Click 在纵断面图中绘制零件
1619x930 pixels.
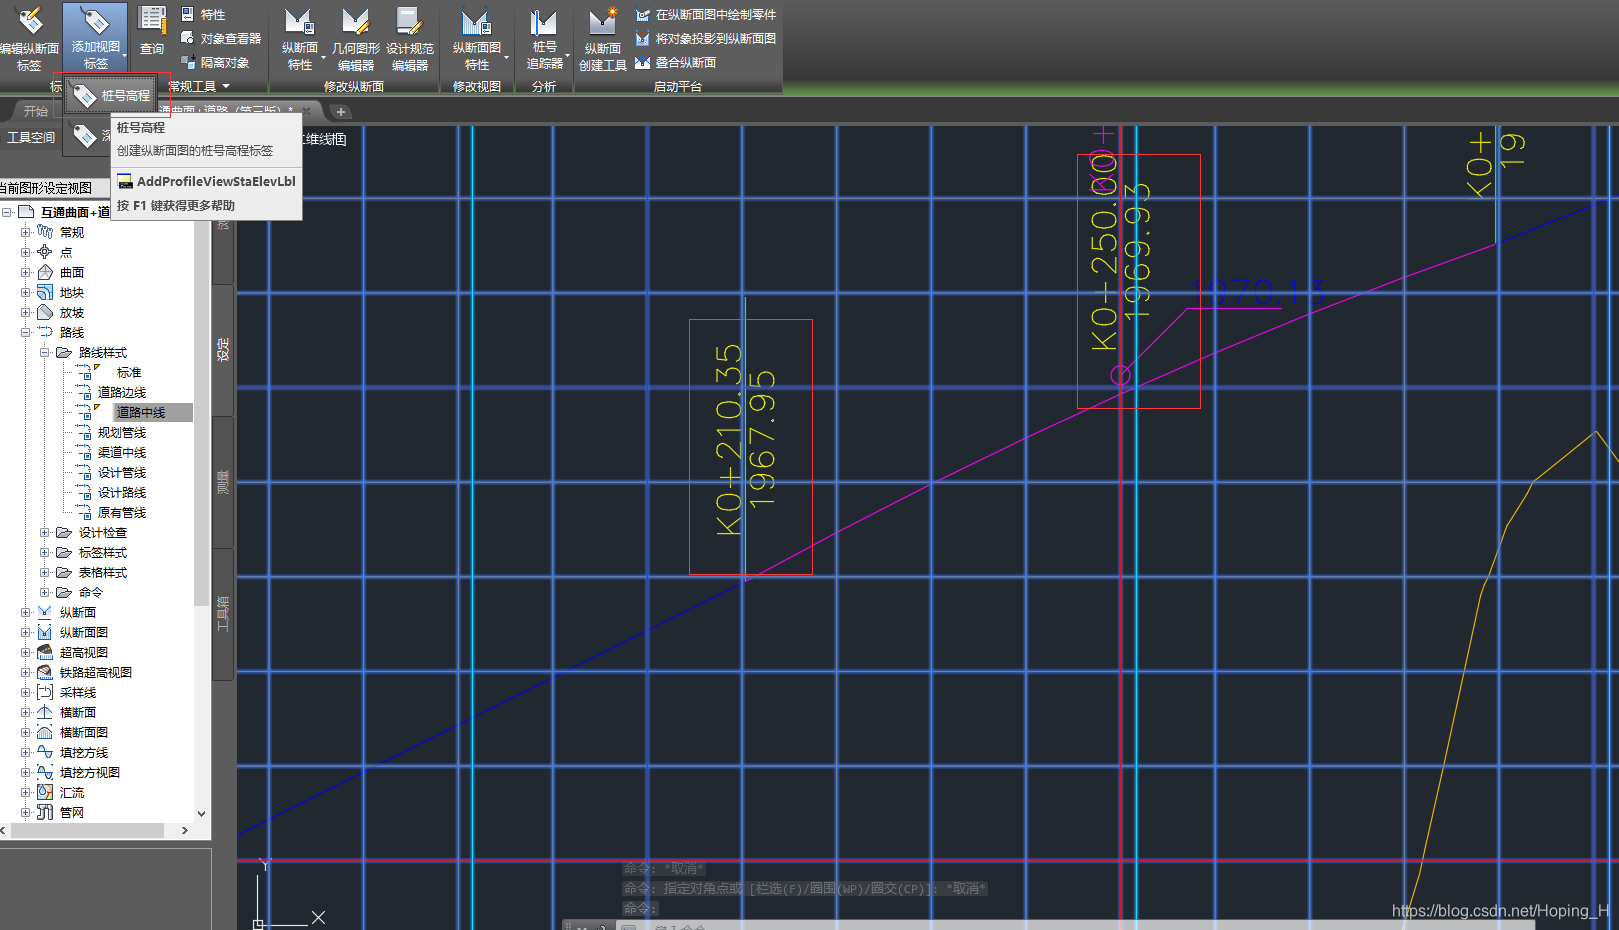[x=706, y=14]
